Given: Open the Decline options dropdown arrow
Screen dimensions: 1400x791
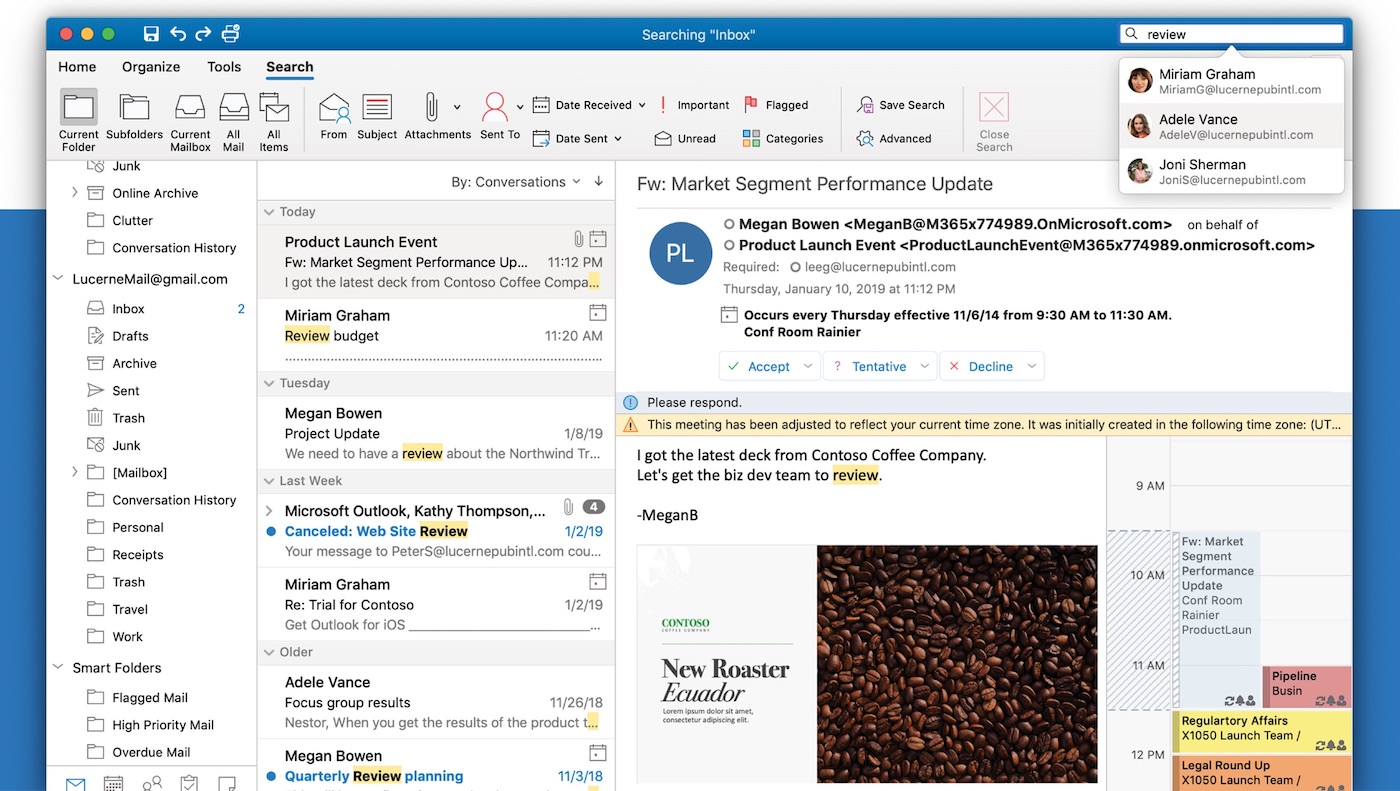Looking at the screenshot, I should [1032, 367].
